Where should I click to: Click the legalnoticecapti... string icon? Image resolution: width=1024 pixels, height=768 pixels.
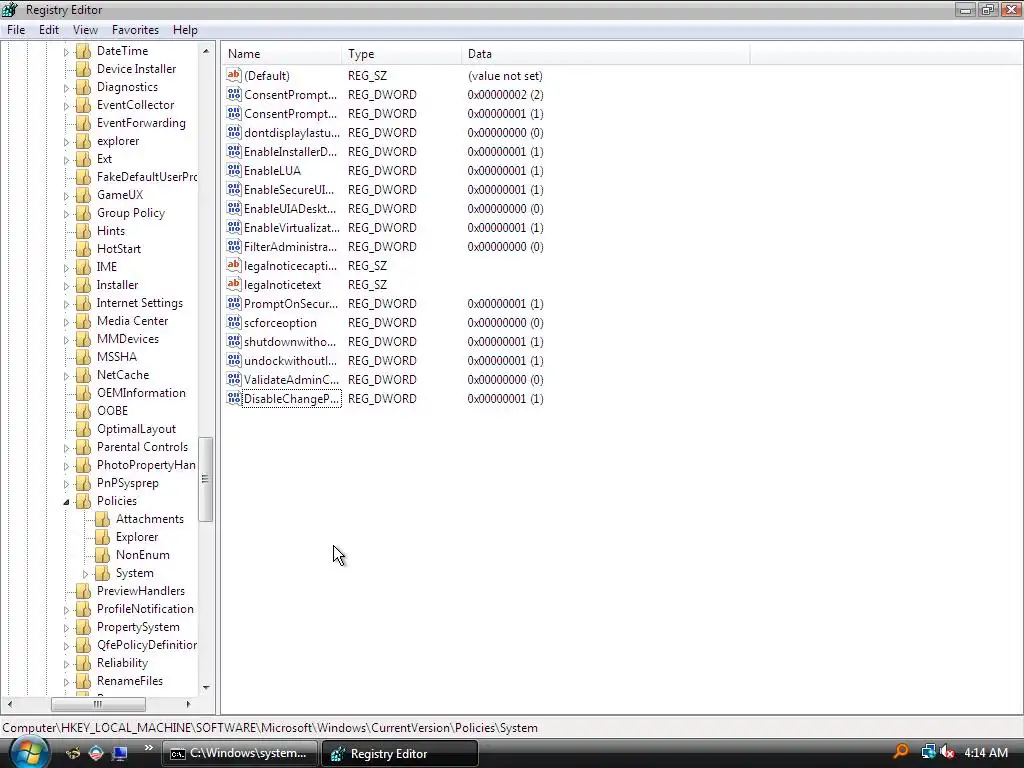(234, 266)
